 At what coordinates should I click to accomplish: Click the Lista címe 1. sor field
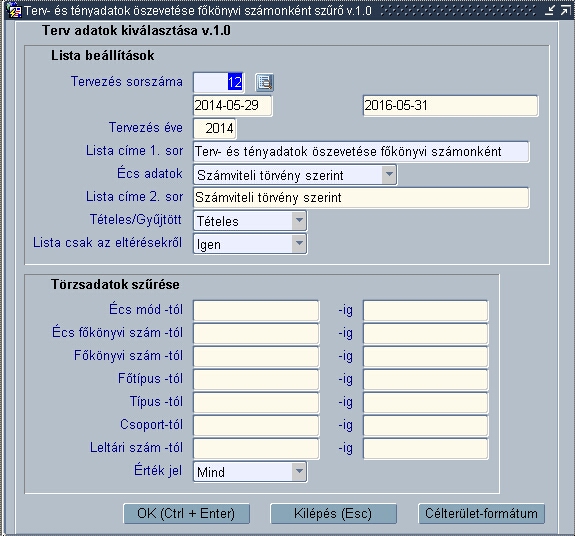coord(361,151)
